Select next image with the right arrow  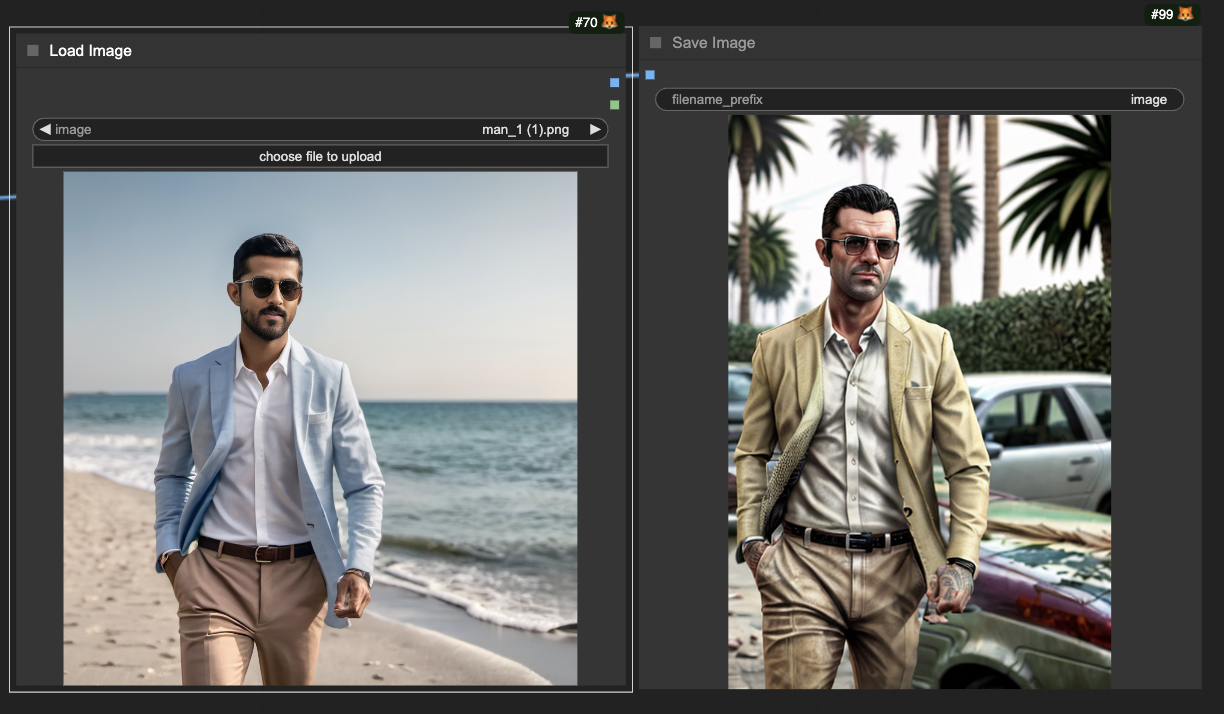click(595, 130)
